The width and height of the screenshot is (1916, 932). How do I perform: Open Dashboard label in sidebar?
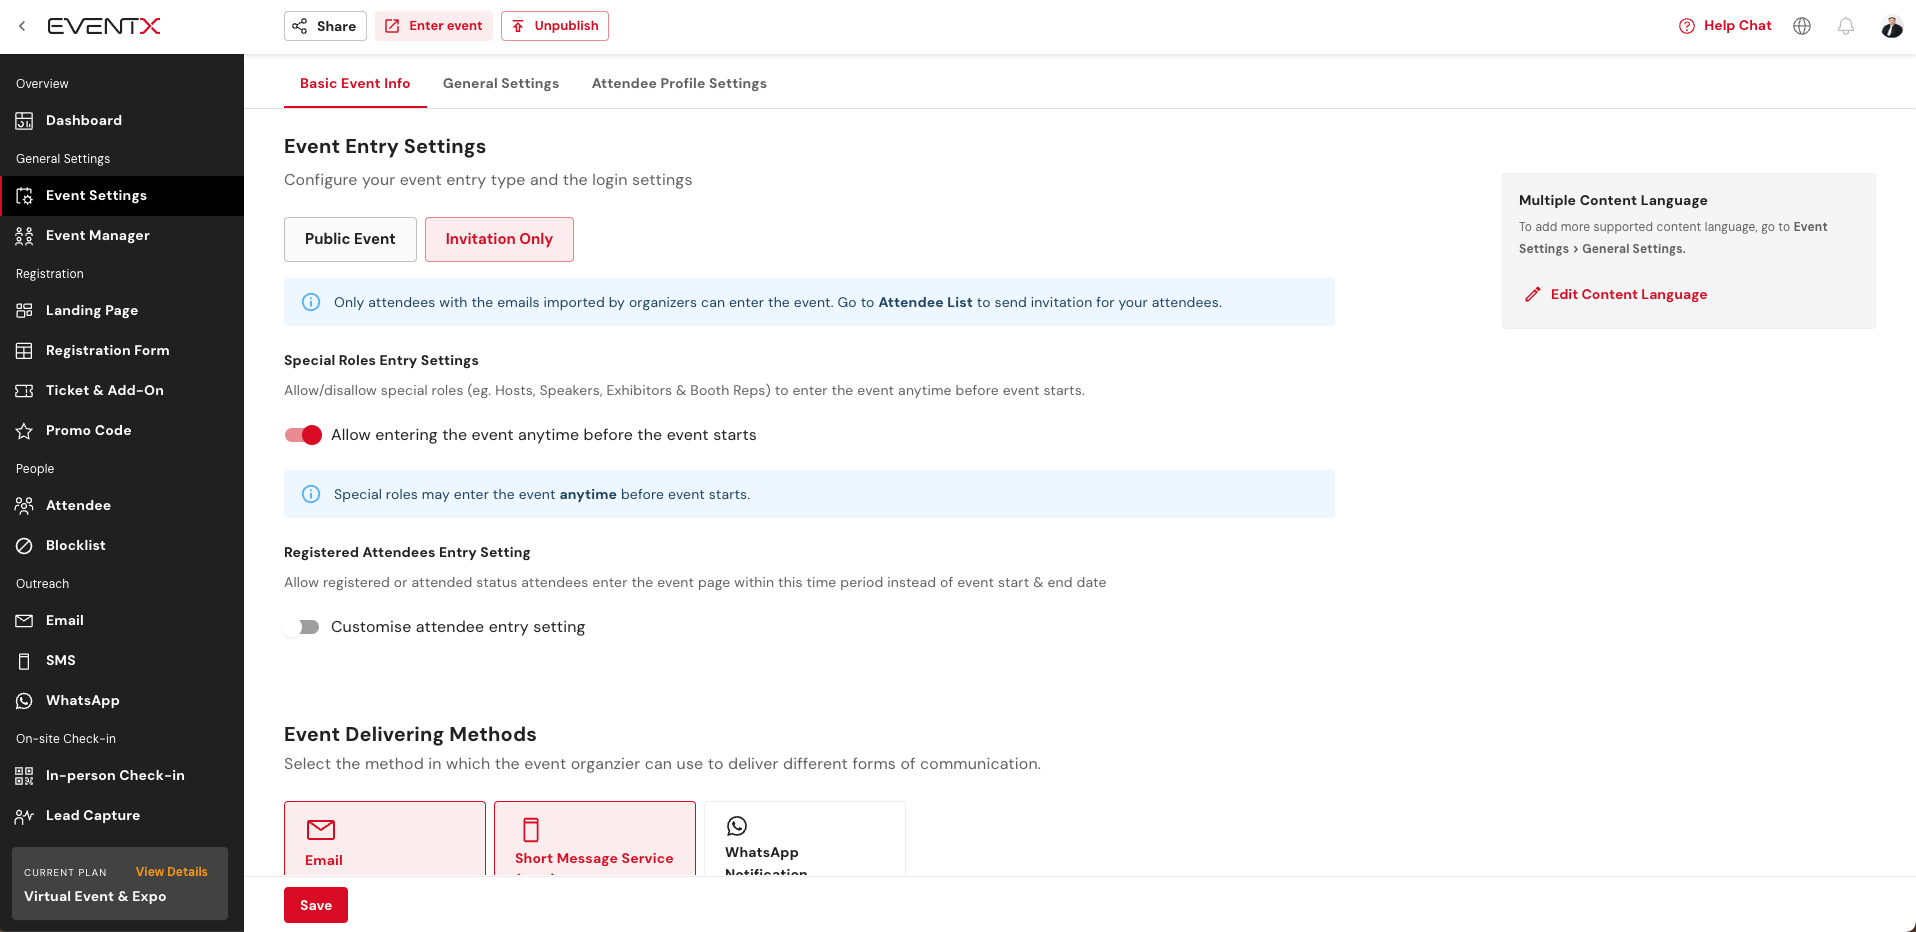tap(84, 120)
